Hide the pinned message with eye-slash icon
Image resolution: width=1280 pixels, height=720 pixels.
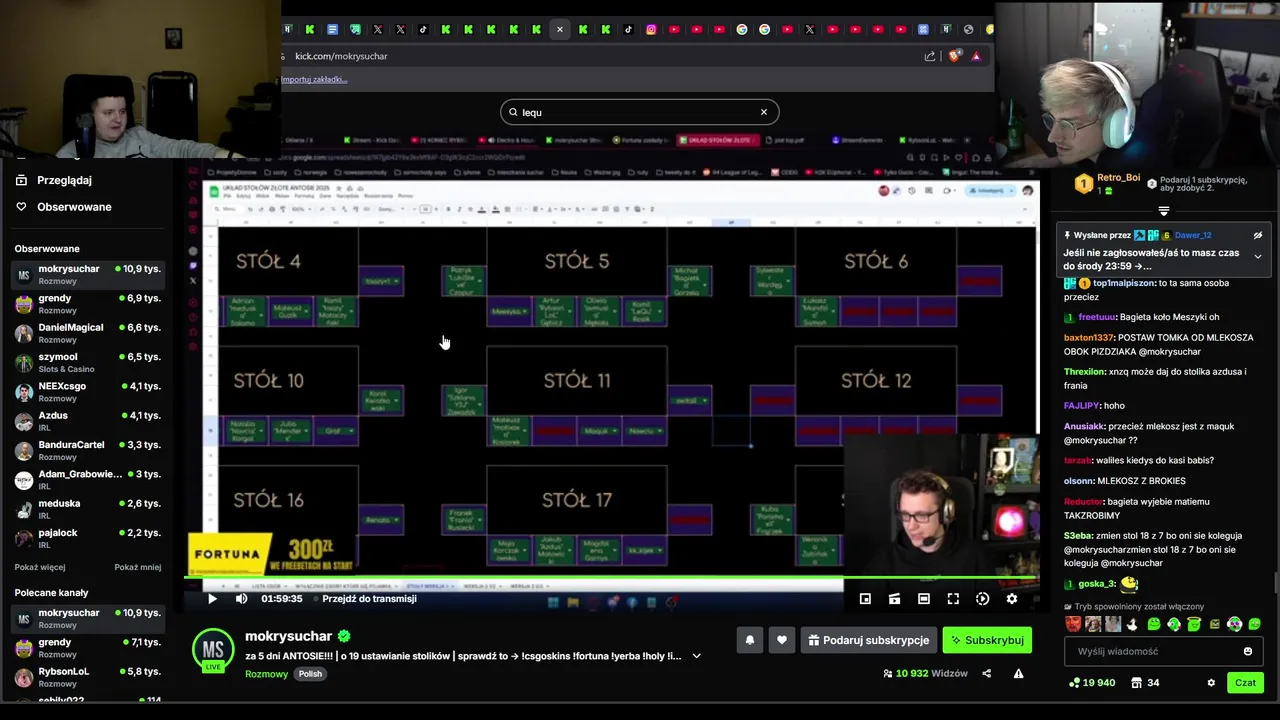click(x=1257, y=235)
